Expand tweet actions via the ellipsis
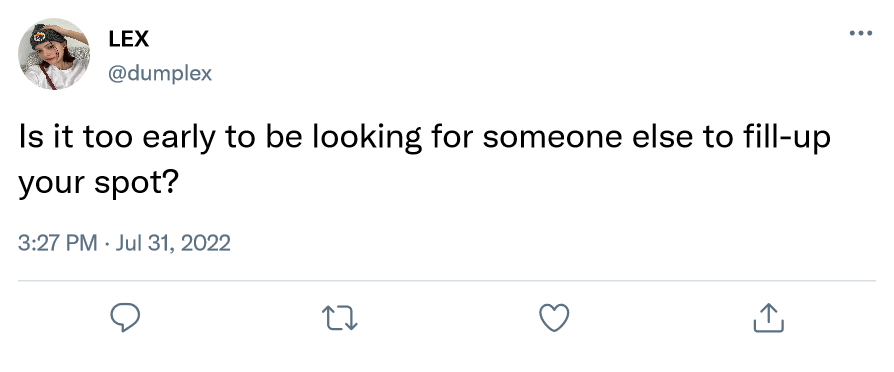Viewport: 894px width, 372px height. tap(860, 33)
